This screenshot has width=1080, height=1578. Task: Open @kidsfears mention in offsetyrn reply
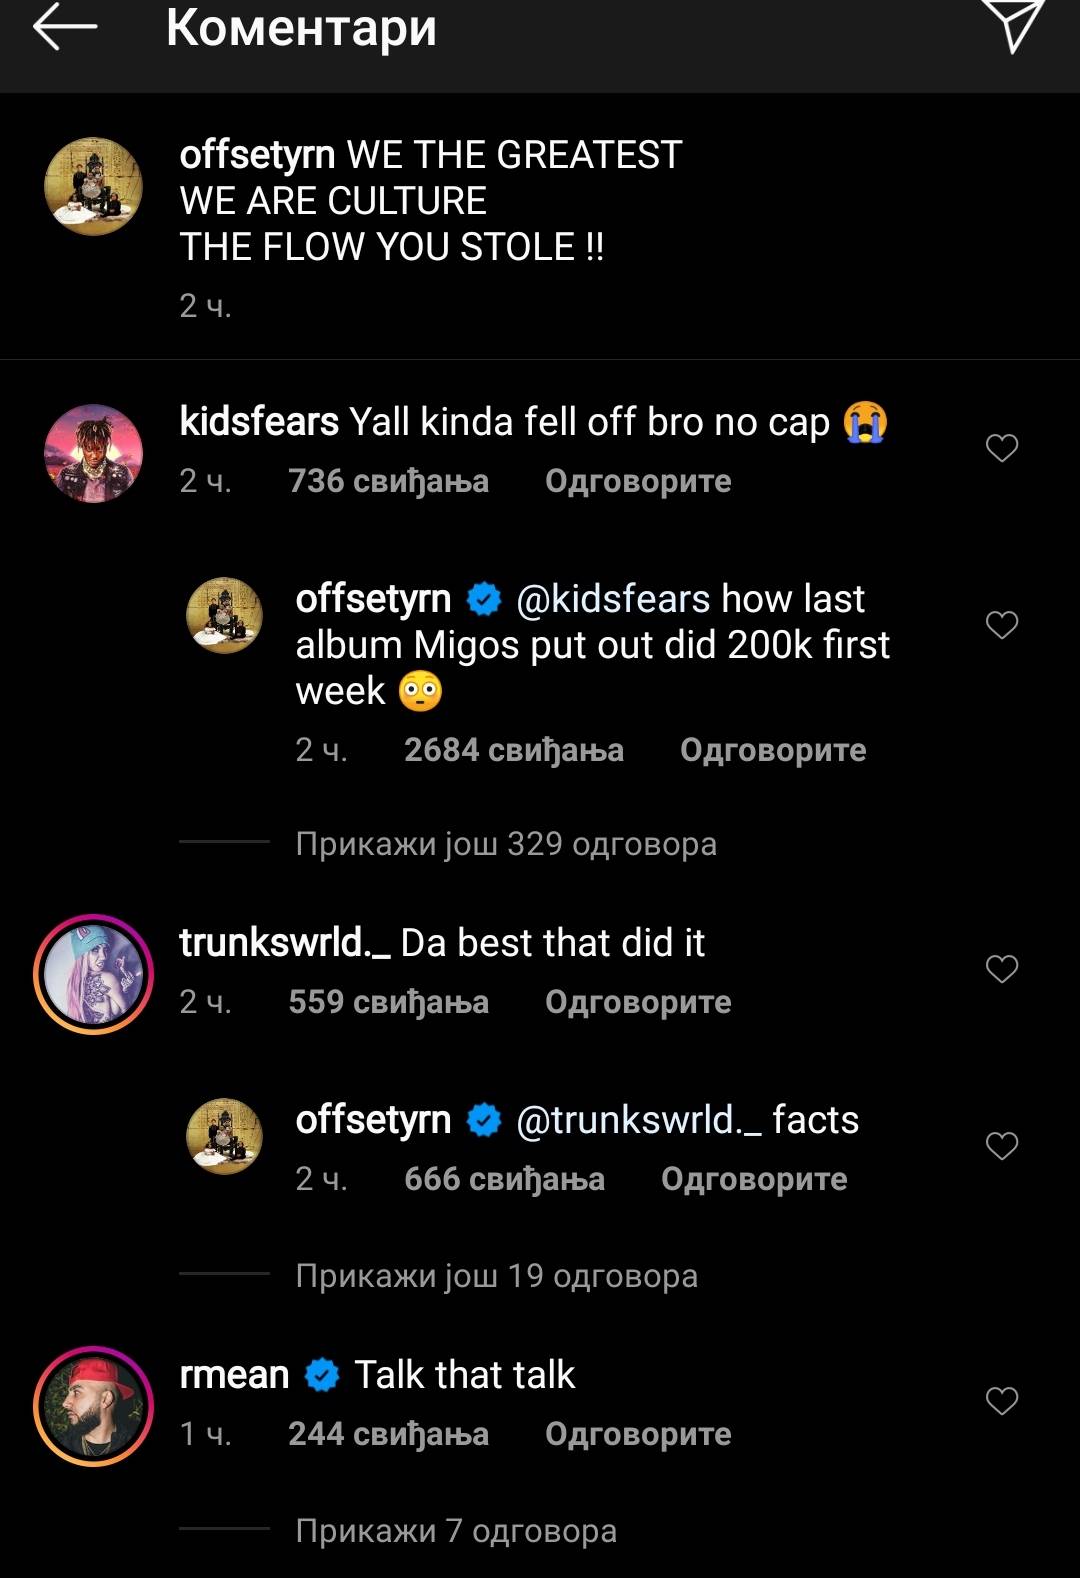613,599
